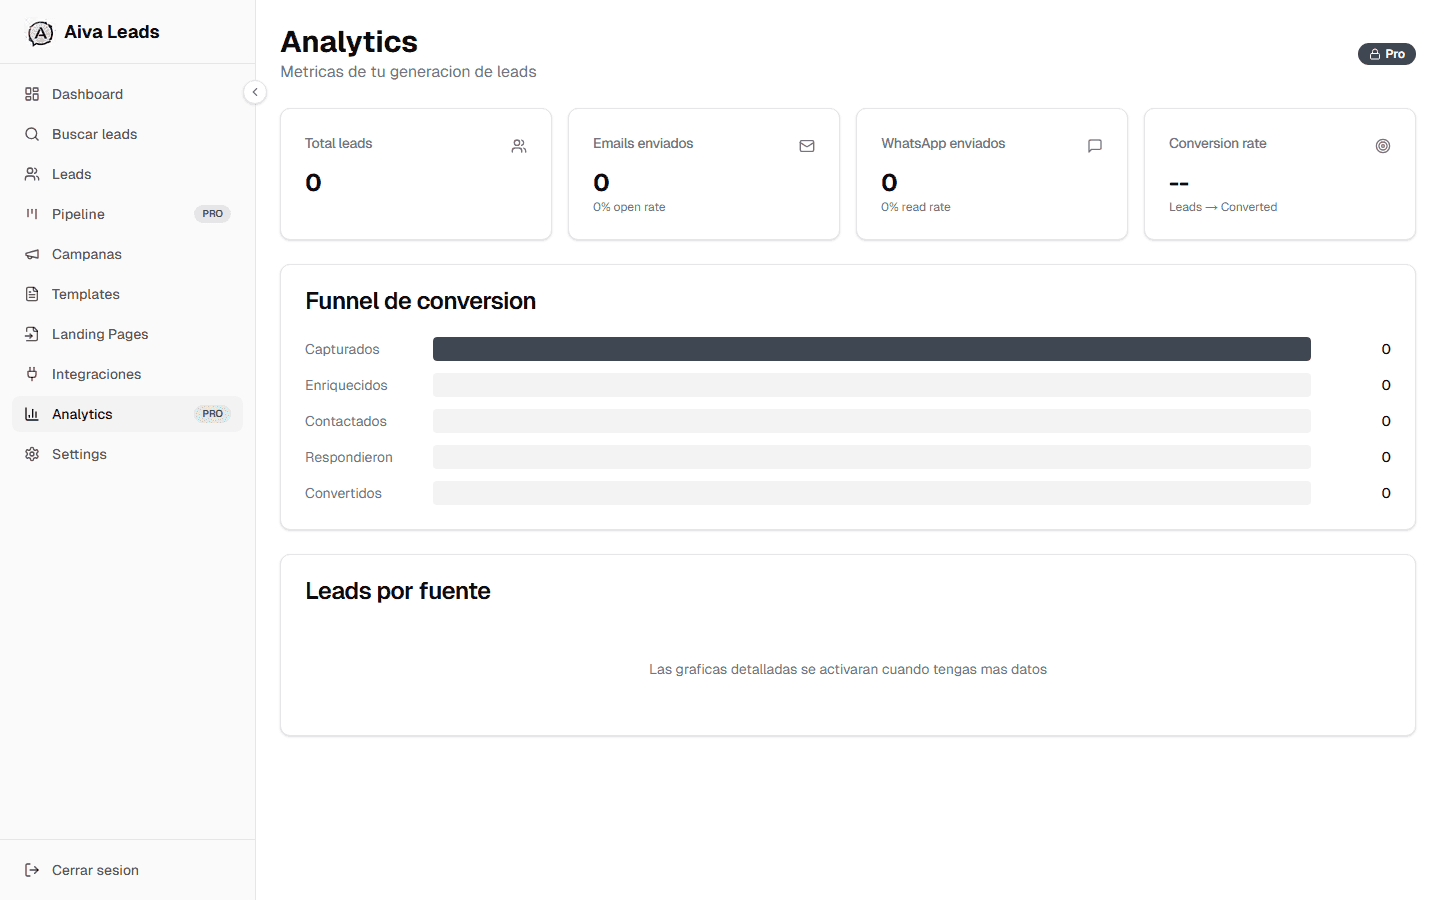Click the envelope icon in Emails enviados card
The width and height of the screenshot is (1440, 900).
pos(807,146)
